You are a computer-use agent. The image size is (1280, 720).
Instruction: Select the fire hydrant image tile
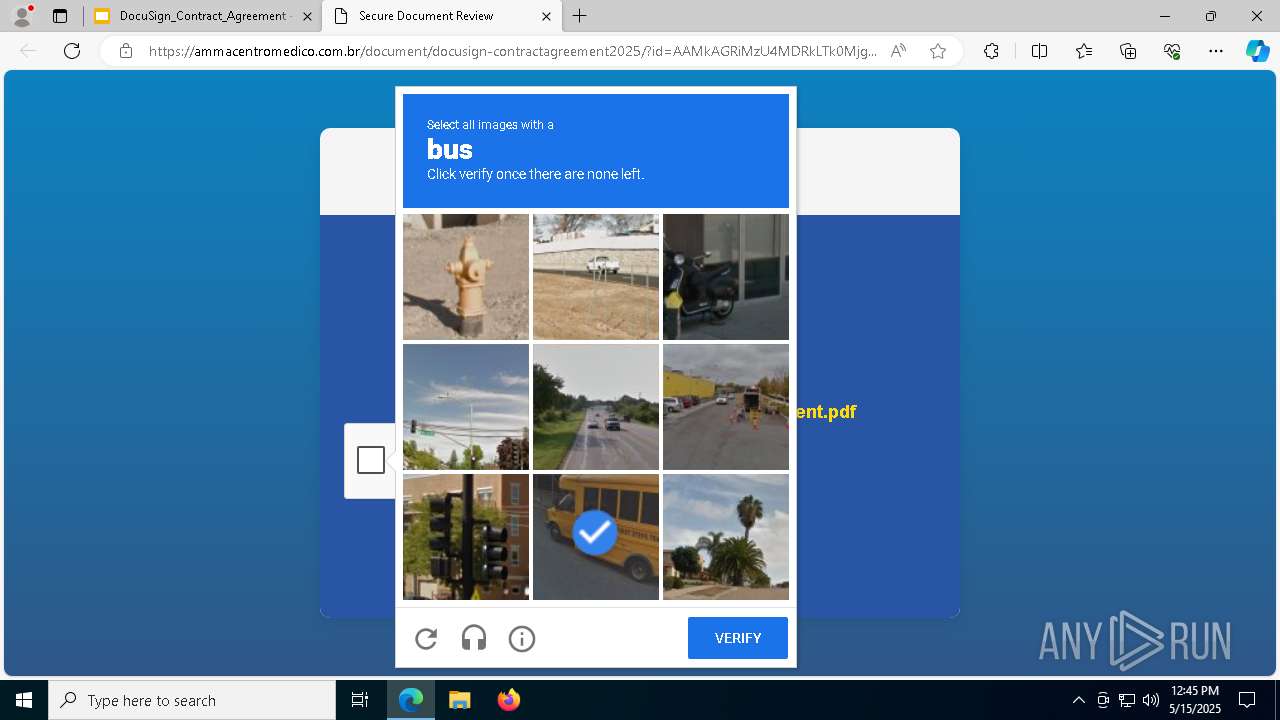pyautogui.click(x=466, y=277)
